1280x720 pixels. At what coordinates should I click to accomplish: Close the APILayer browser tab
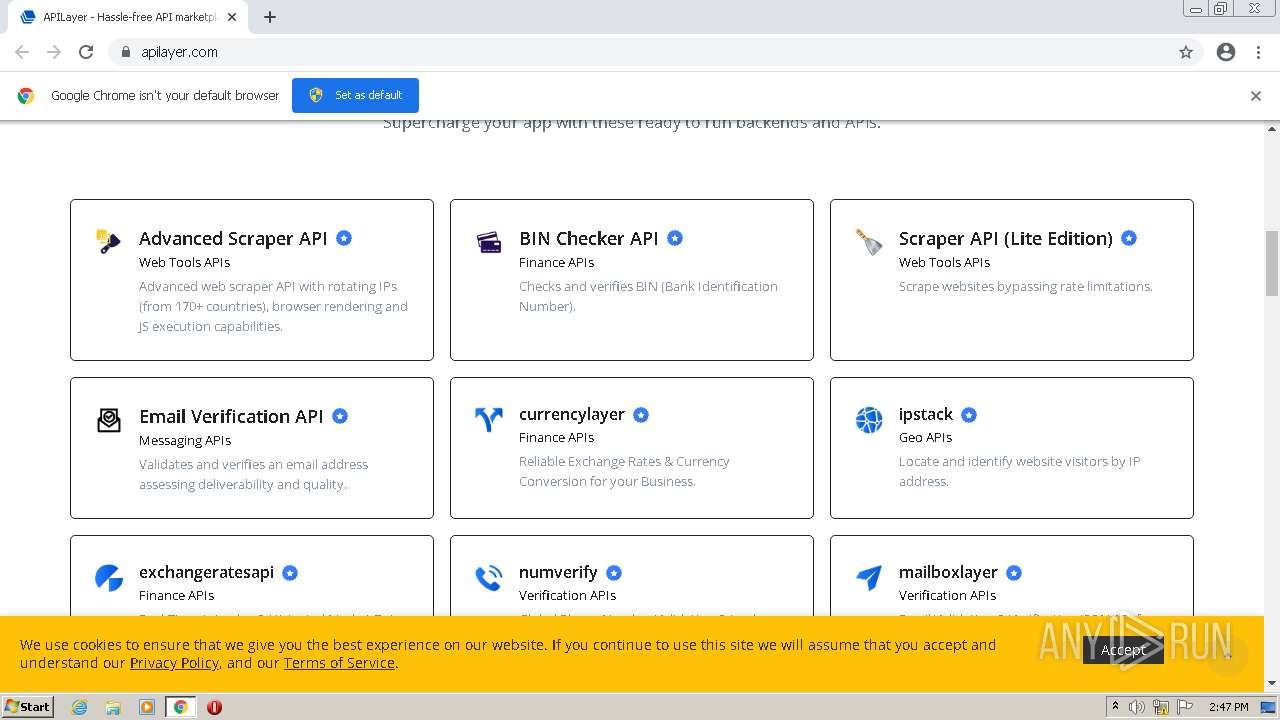232,17
